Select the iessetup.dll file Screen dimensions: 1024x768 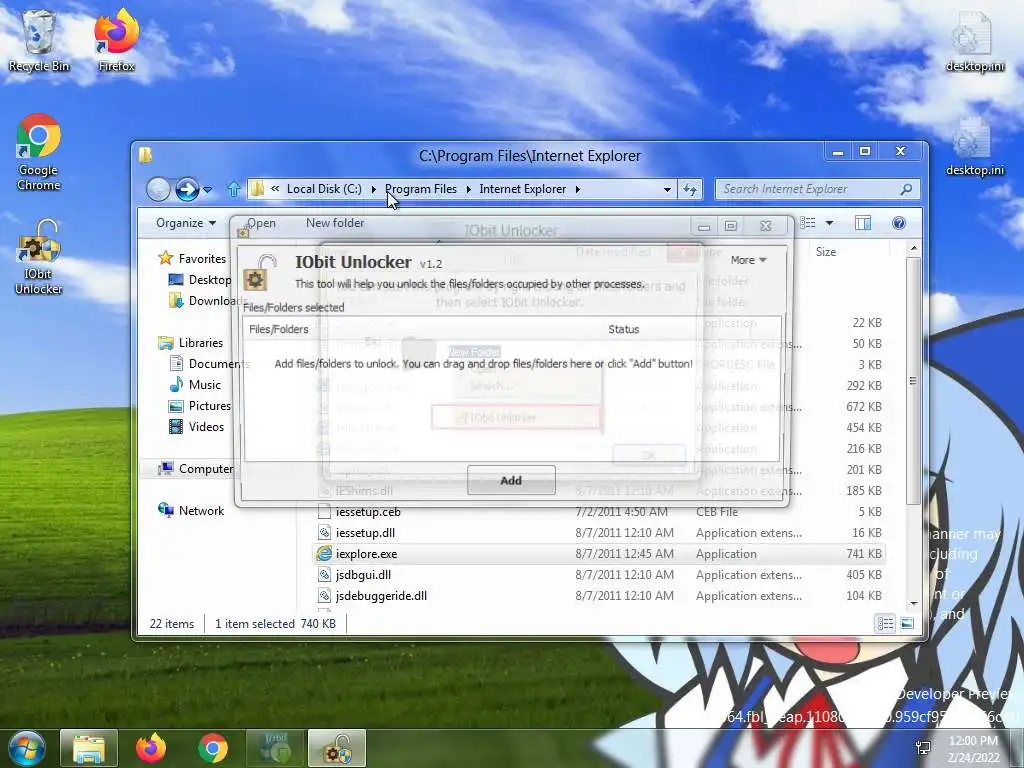click(x=365, y=533)
